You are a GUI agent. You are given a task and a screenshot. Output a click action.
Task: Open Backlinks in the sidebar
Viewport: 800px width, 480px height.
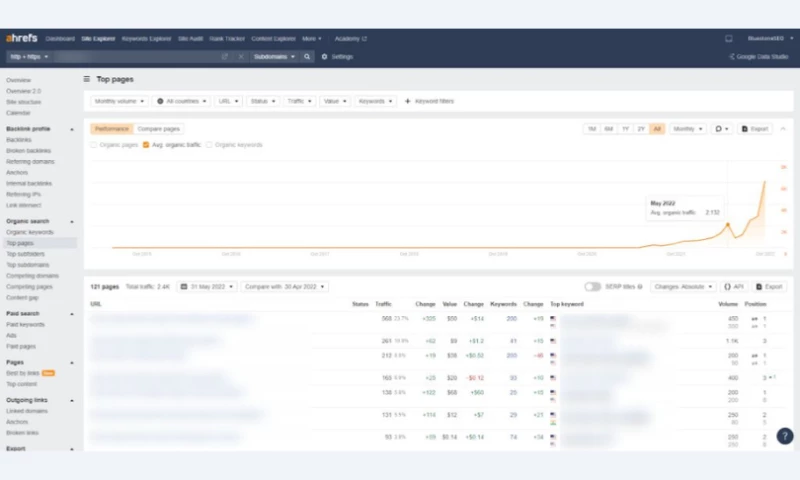[x=19, y=140]
